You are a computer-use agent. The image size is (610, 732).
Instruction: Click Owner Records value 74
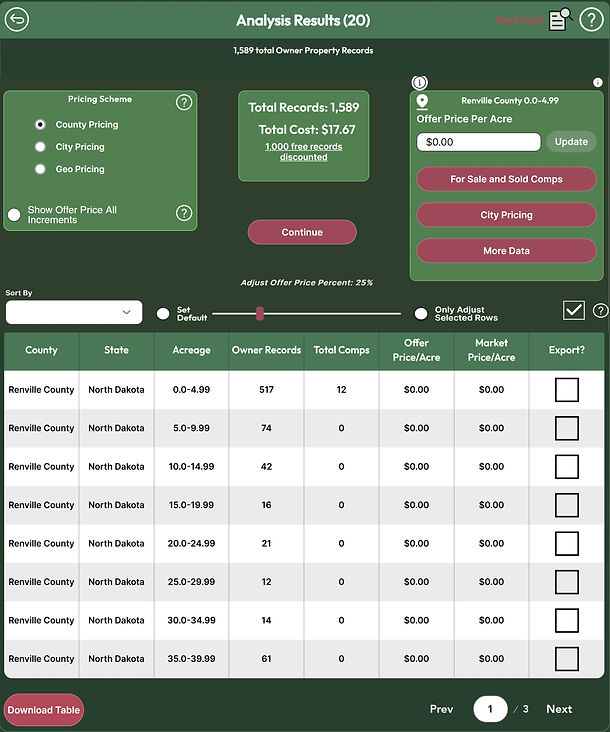[x=266, y=428]
